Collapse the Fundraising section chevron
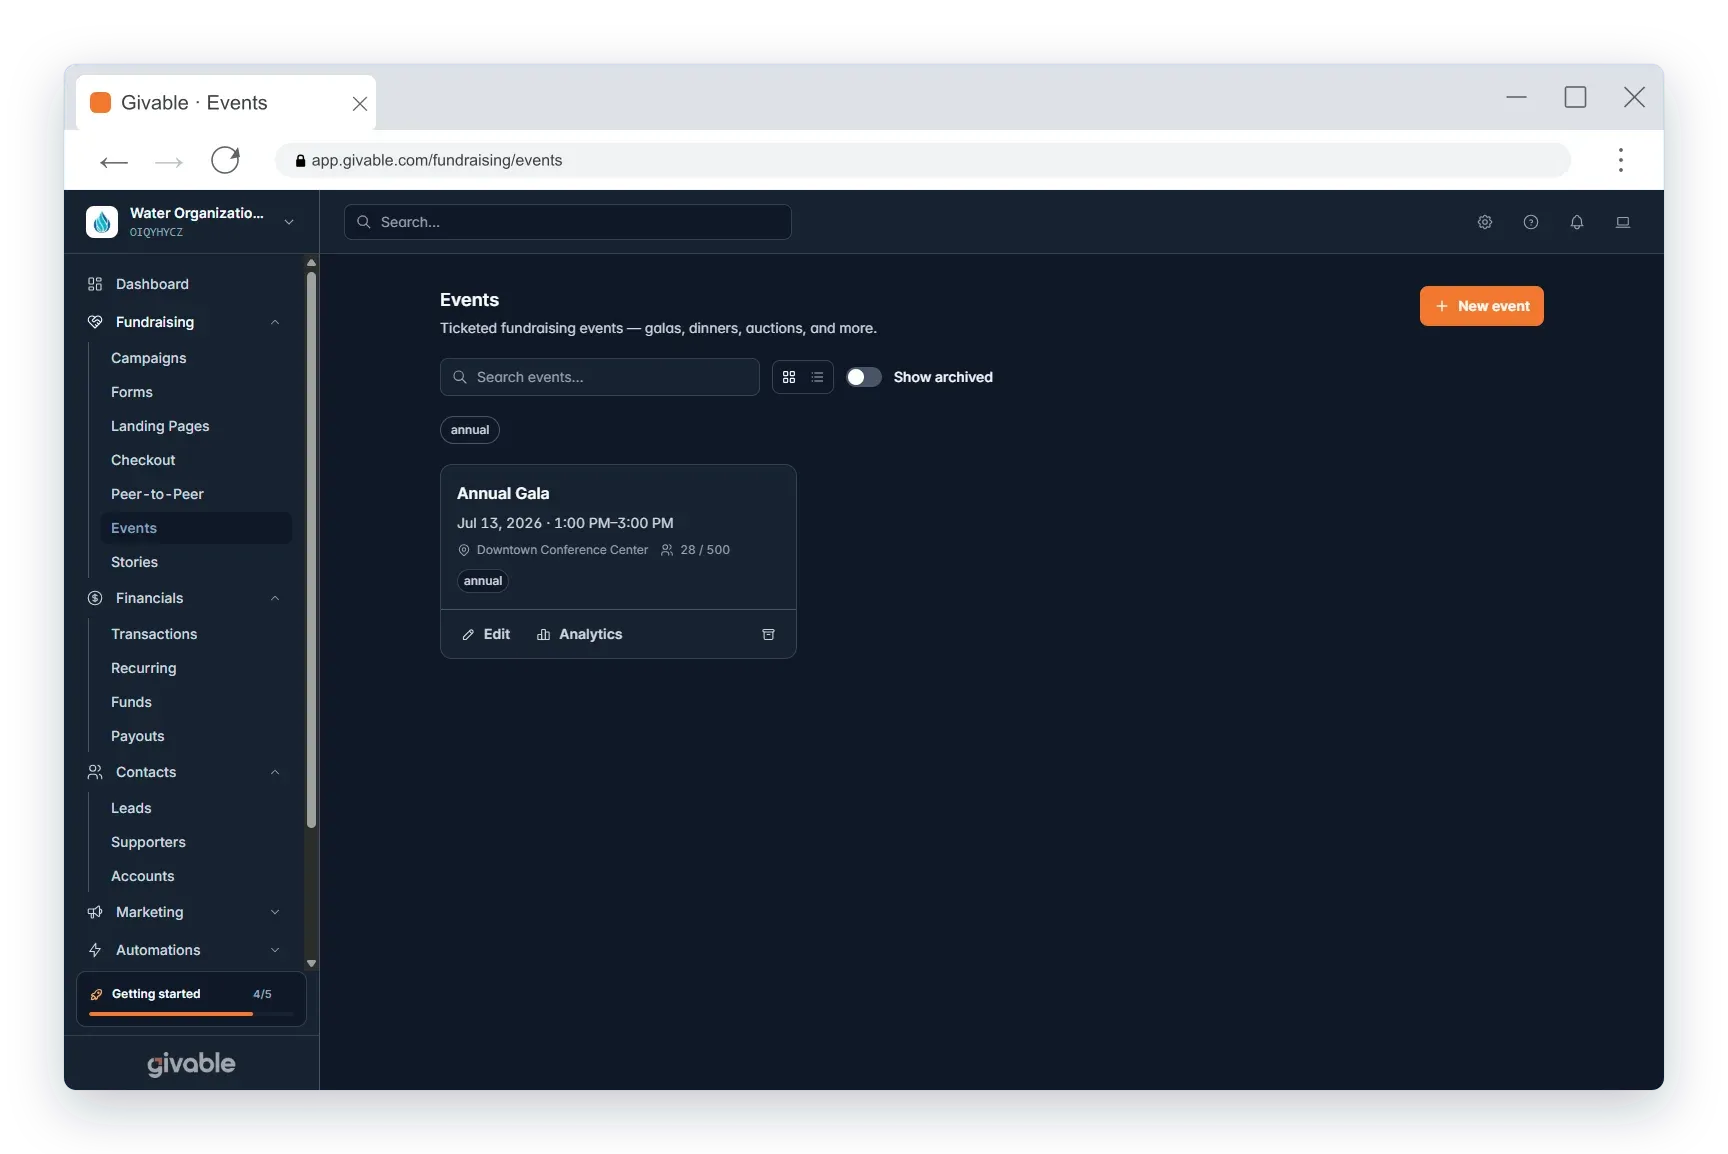The width and height of the screenshot is (1728, 1154). 275,322
